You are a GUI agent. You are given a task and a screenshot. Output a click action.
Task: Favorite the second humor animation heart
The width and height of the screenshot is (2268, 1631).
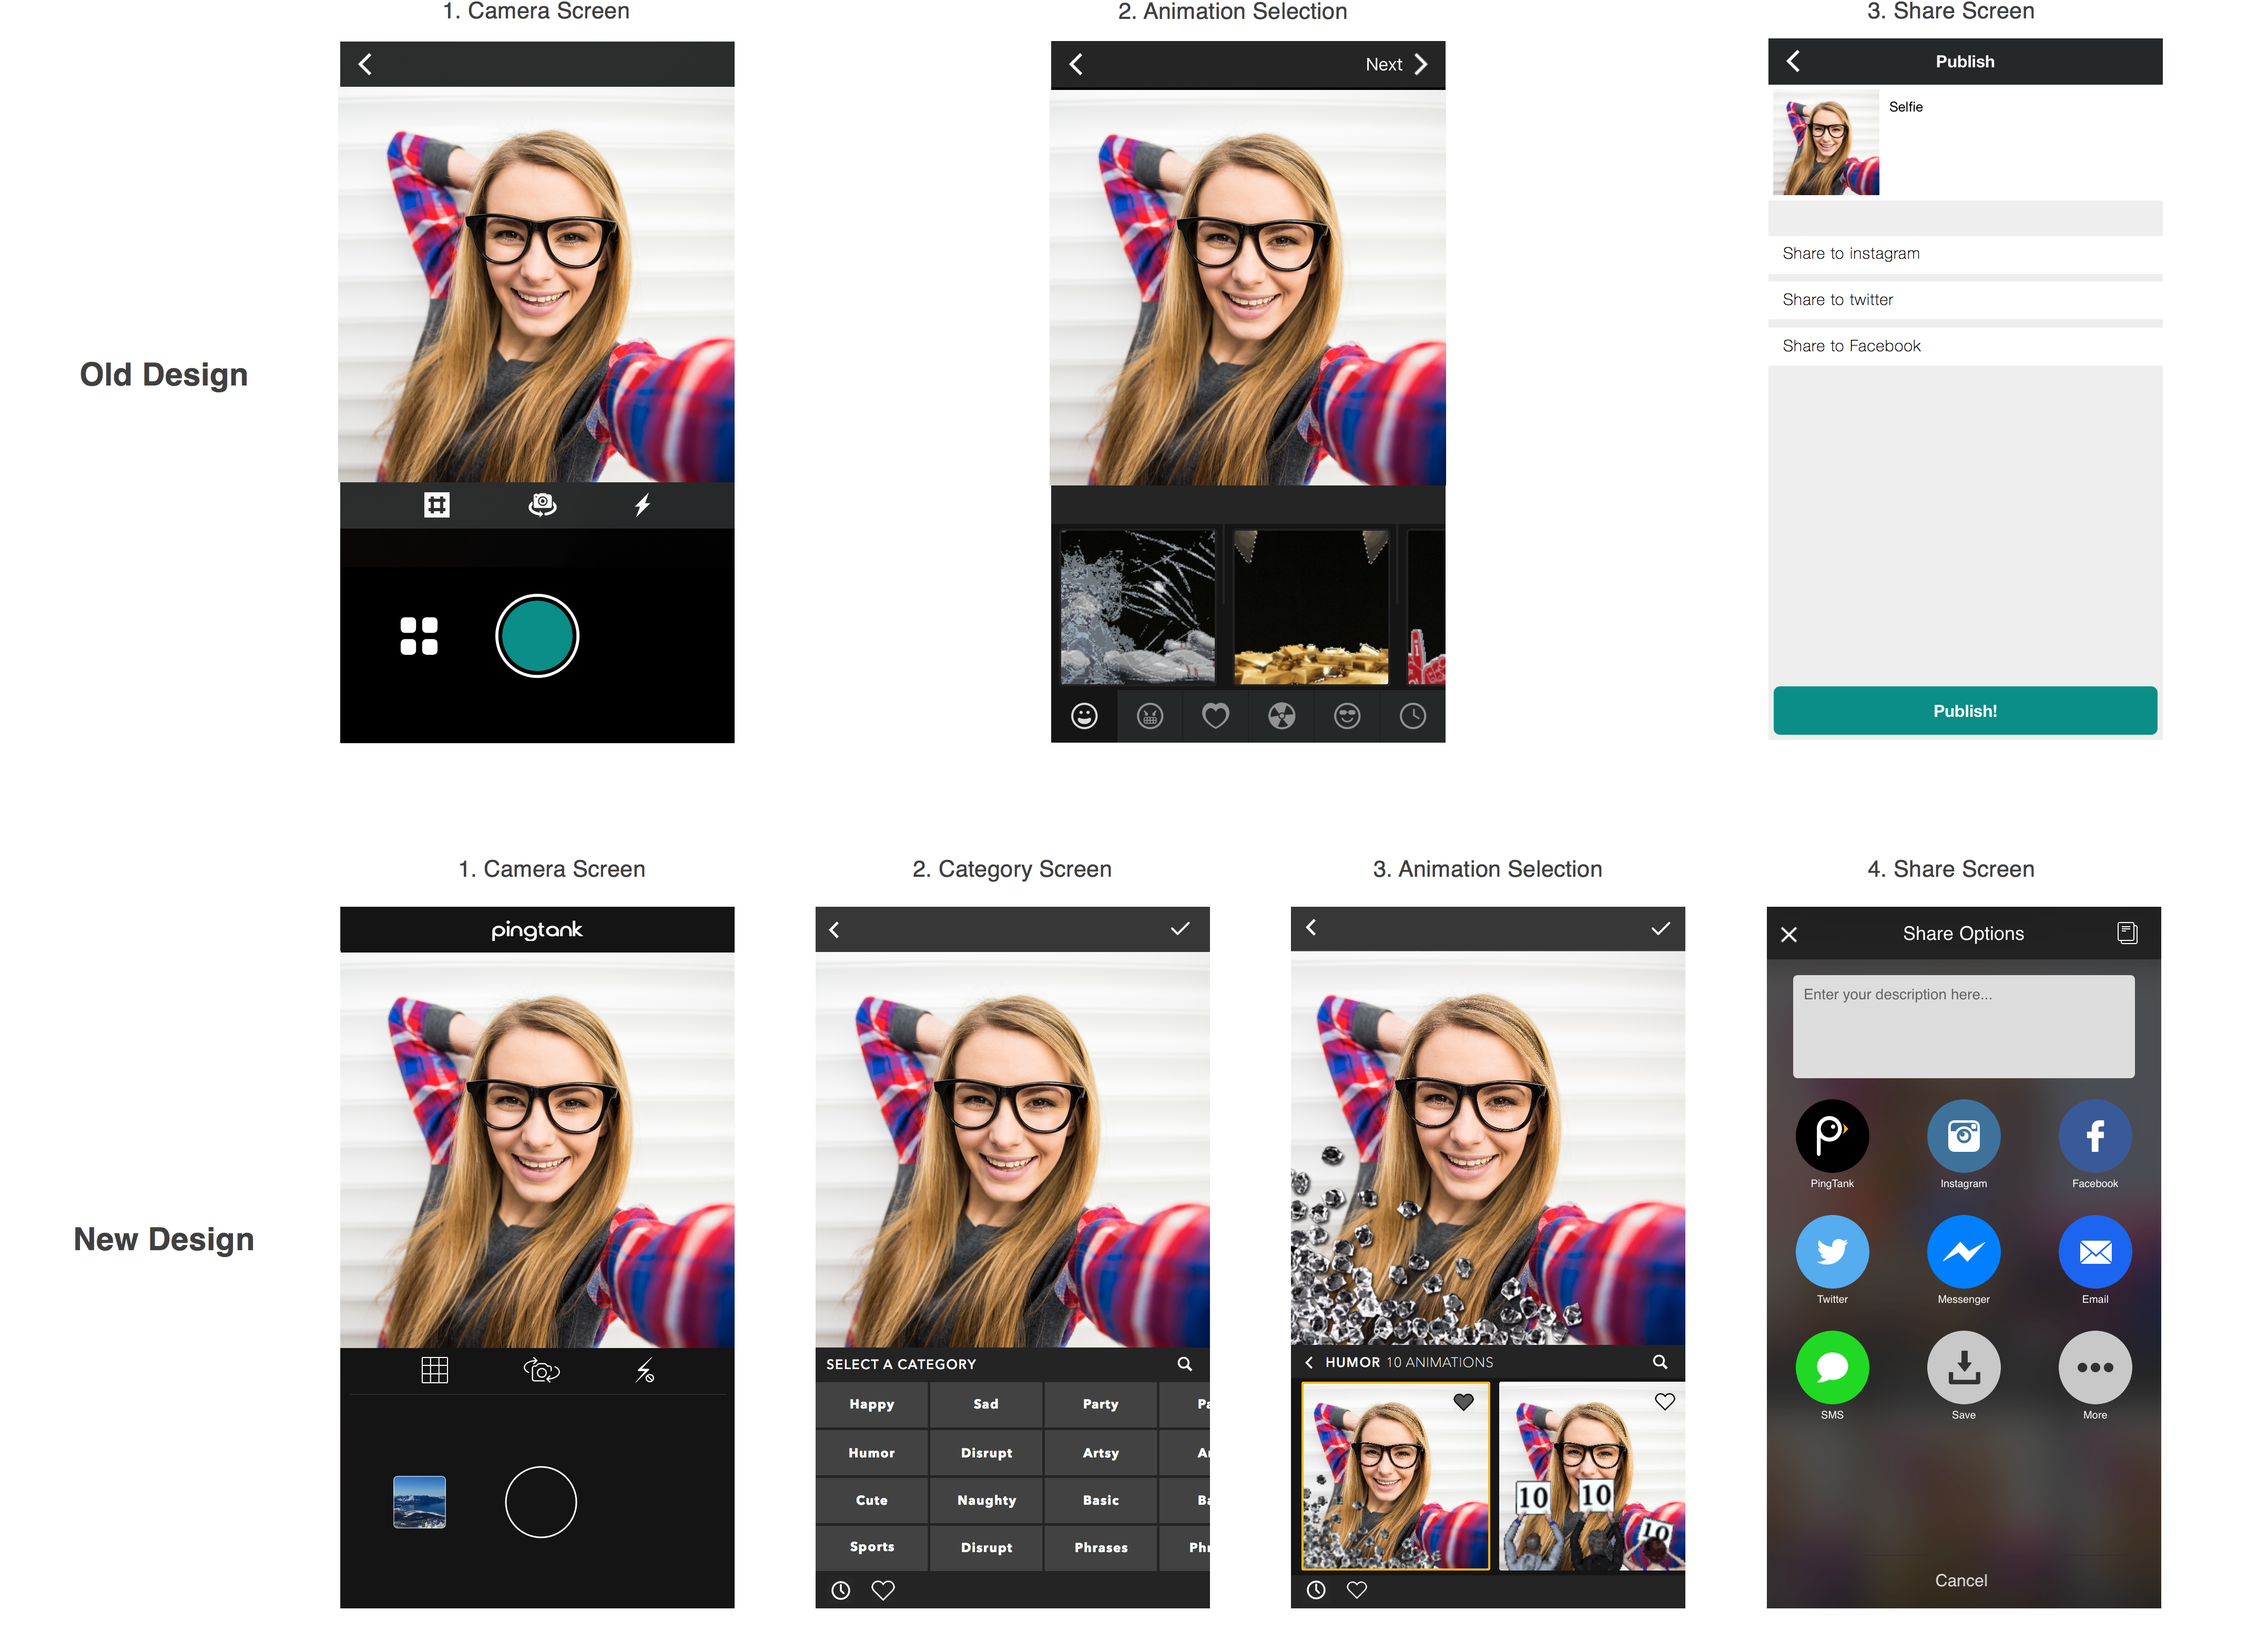pos(1664,1401)
